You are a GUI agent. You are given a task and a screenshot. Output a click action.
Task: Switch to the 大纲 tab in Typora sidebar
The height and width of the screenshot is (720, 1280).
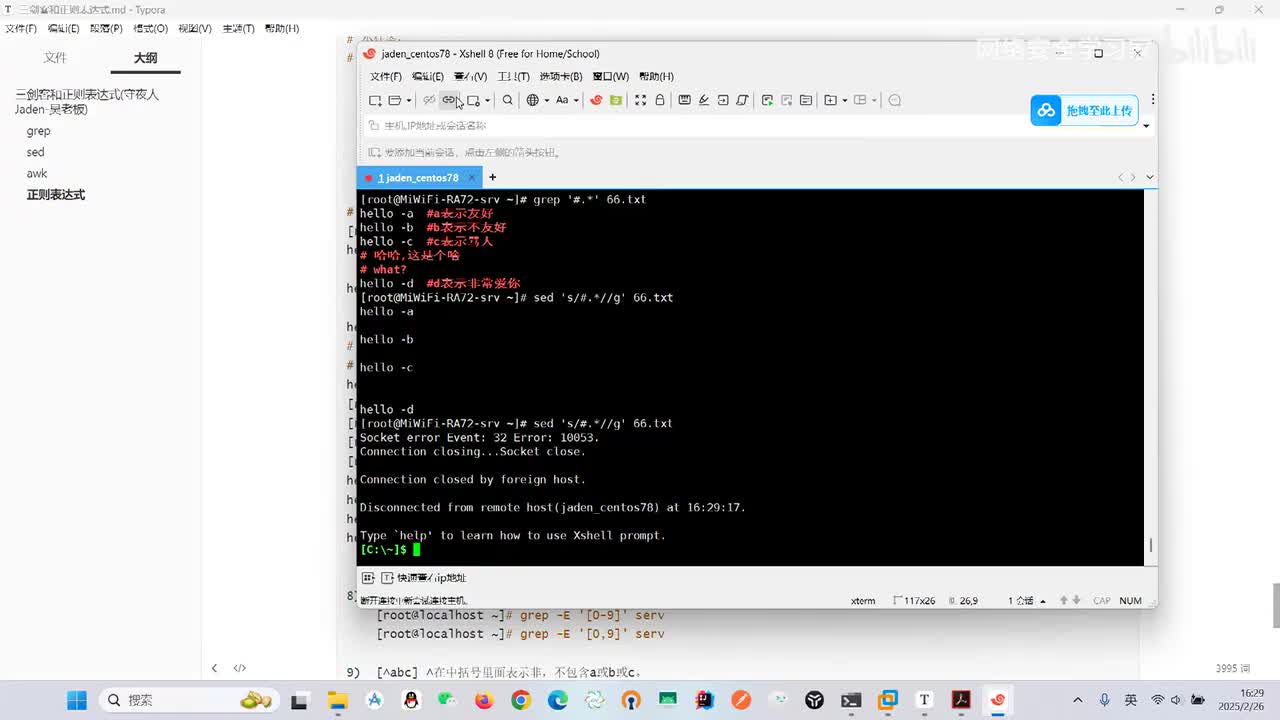click(146, 58)
